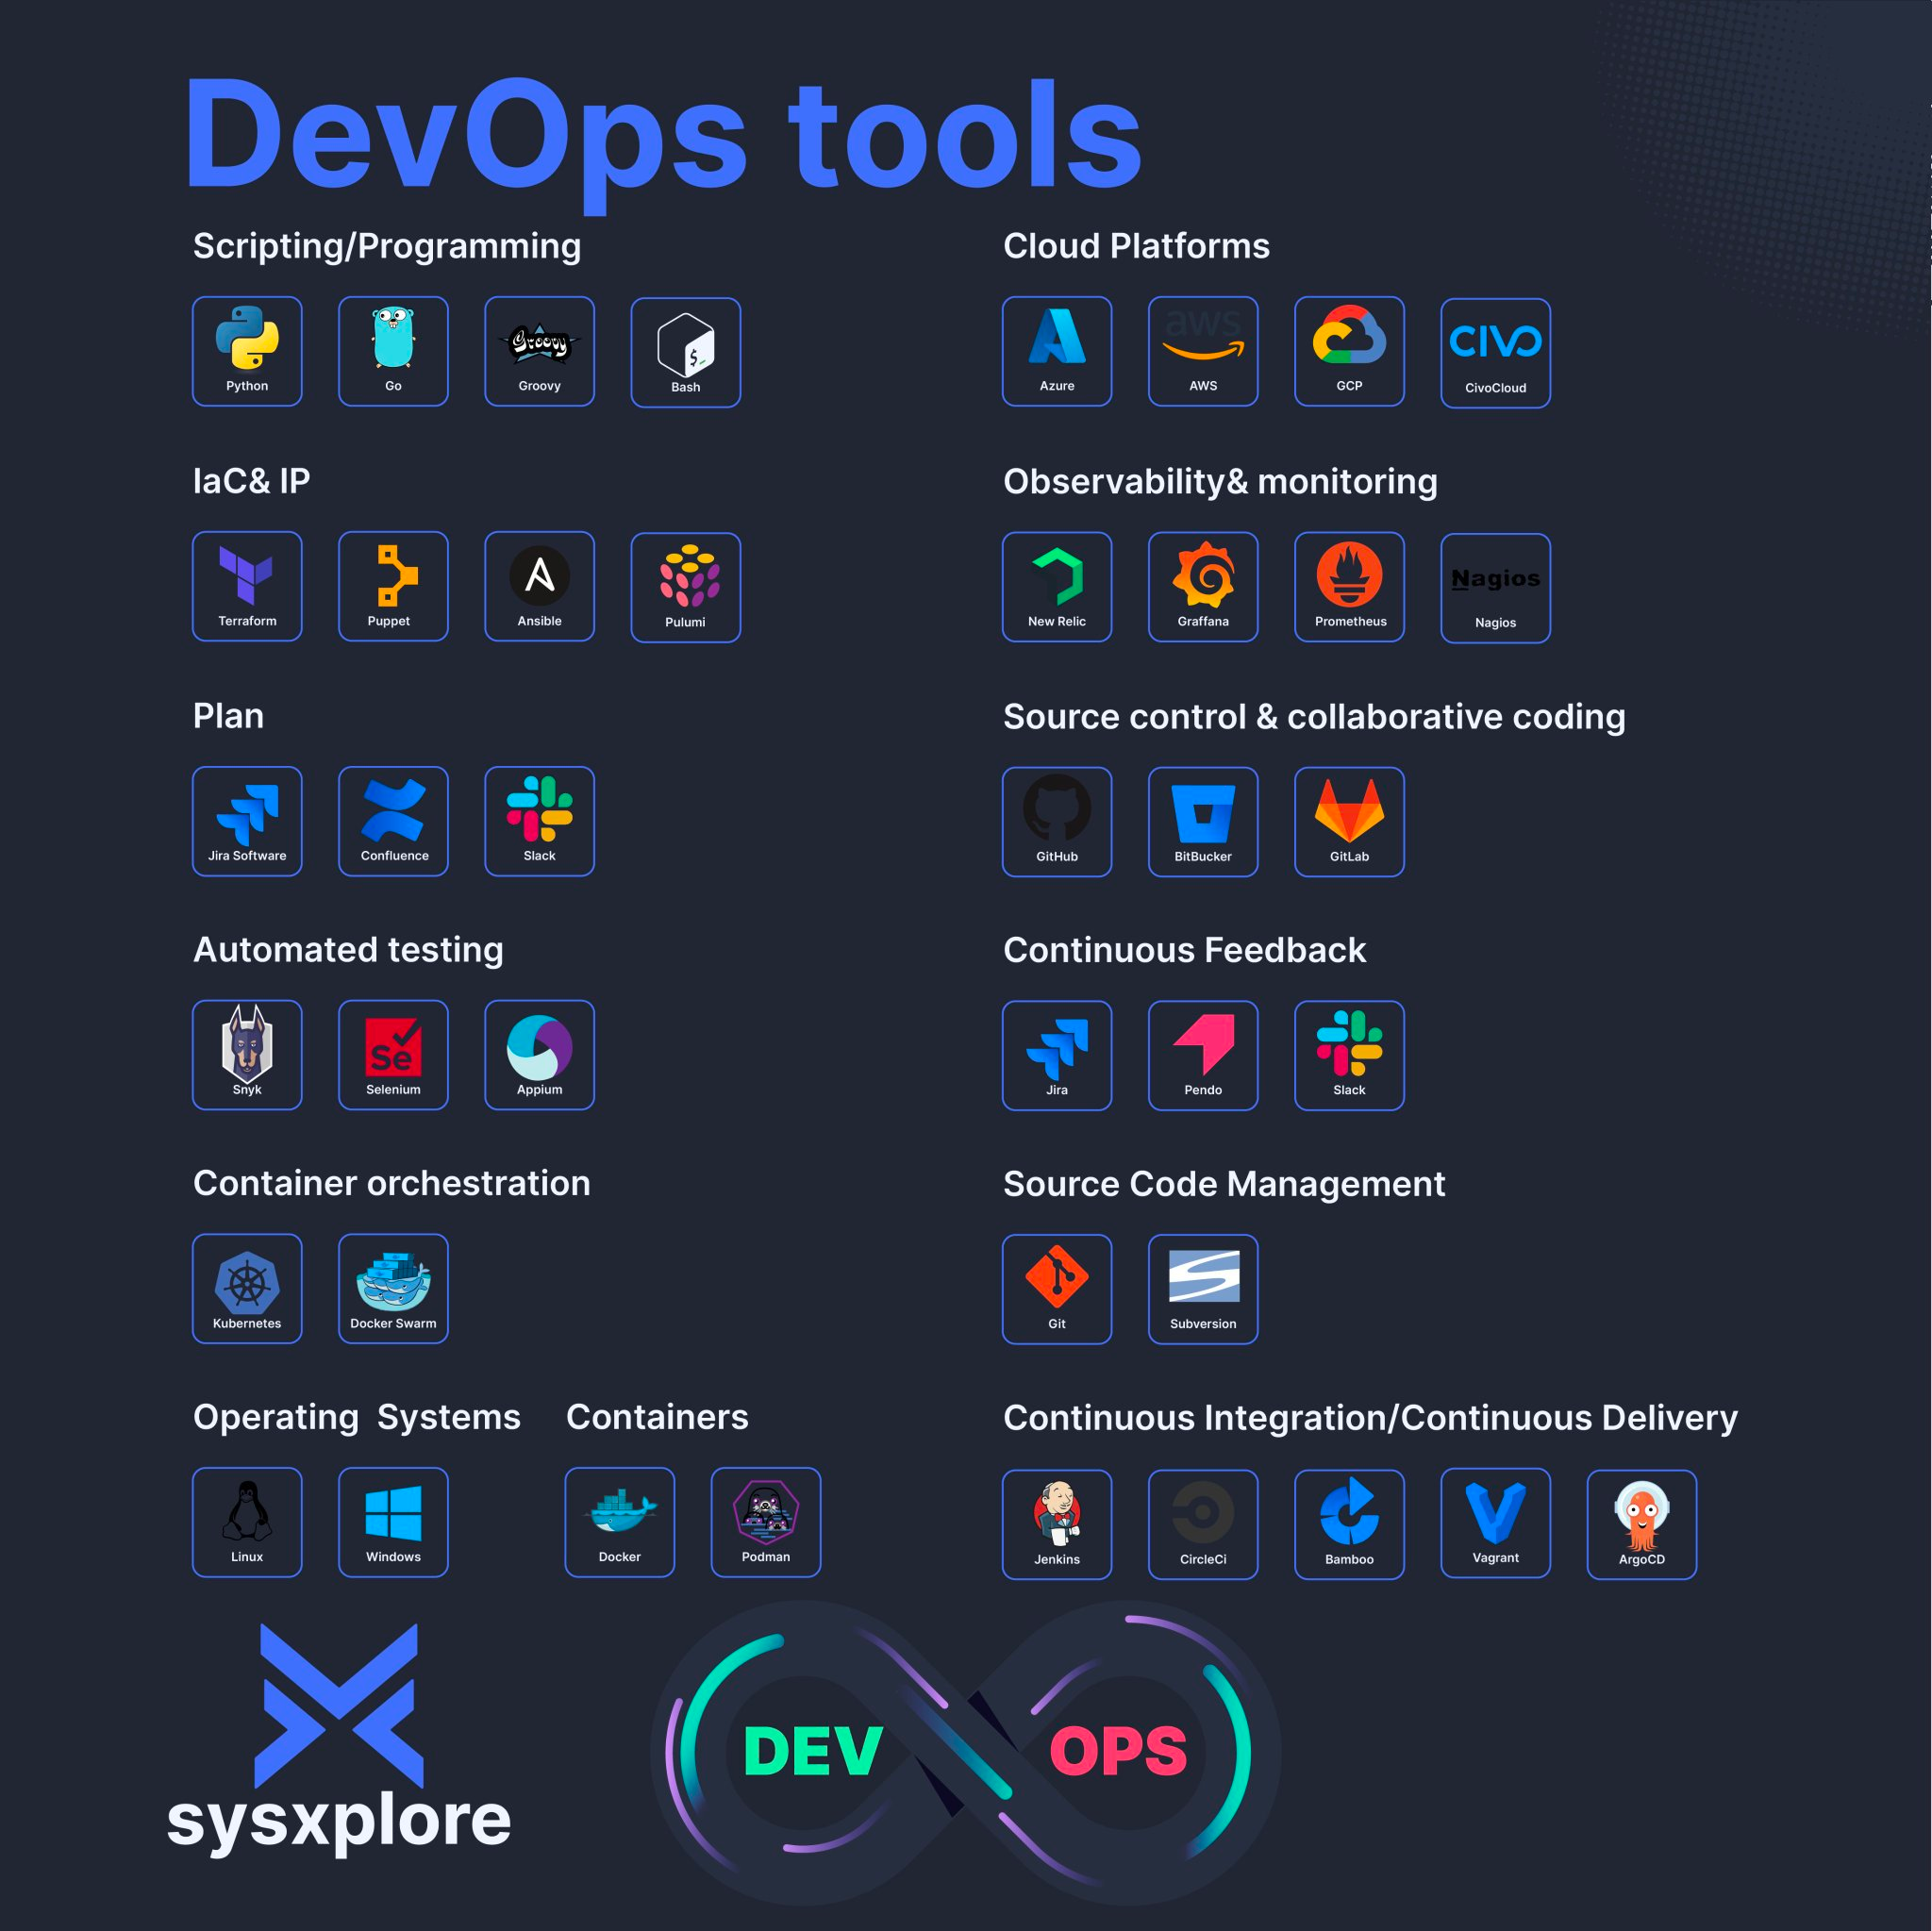Viewport: 1932px width, 1931px height.
Task: Select the CivoCloud tile
Action: (x=1495, y=353)
